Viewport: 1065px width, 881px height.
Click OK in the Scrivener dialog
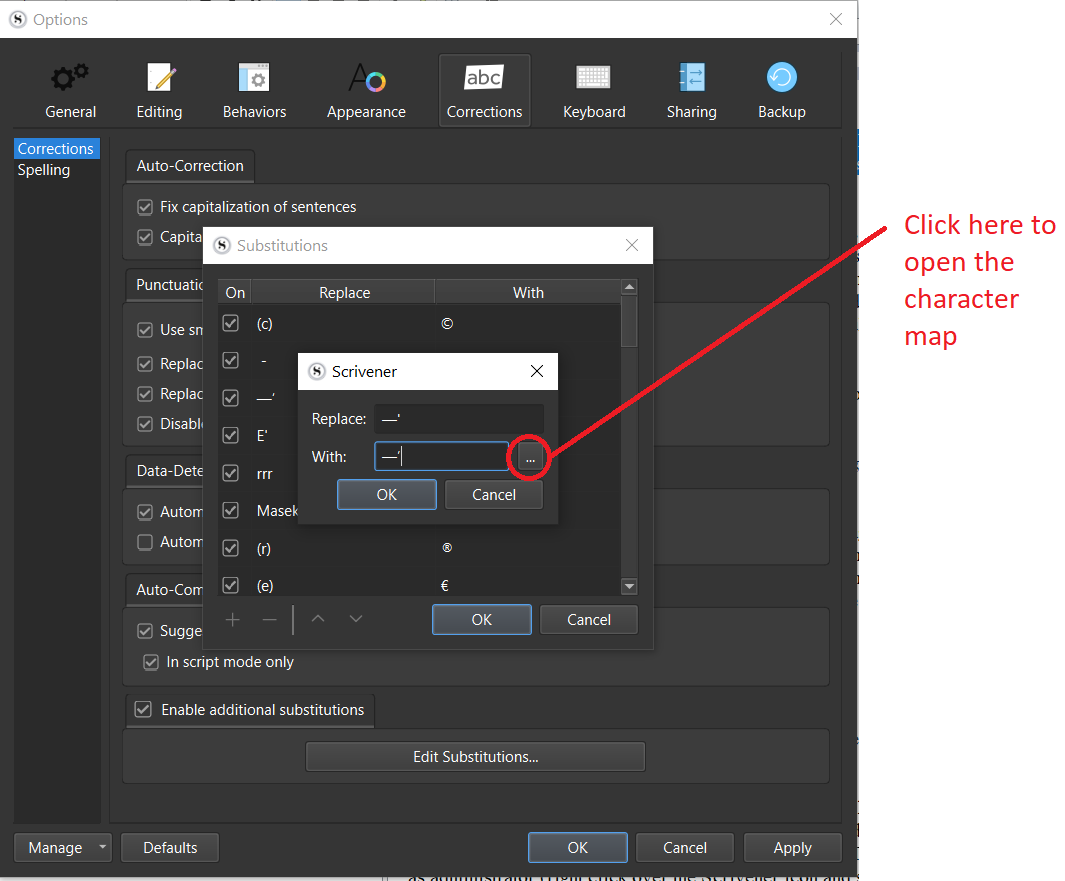click(x=386, y=495)
